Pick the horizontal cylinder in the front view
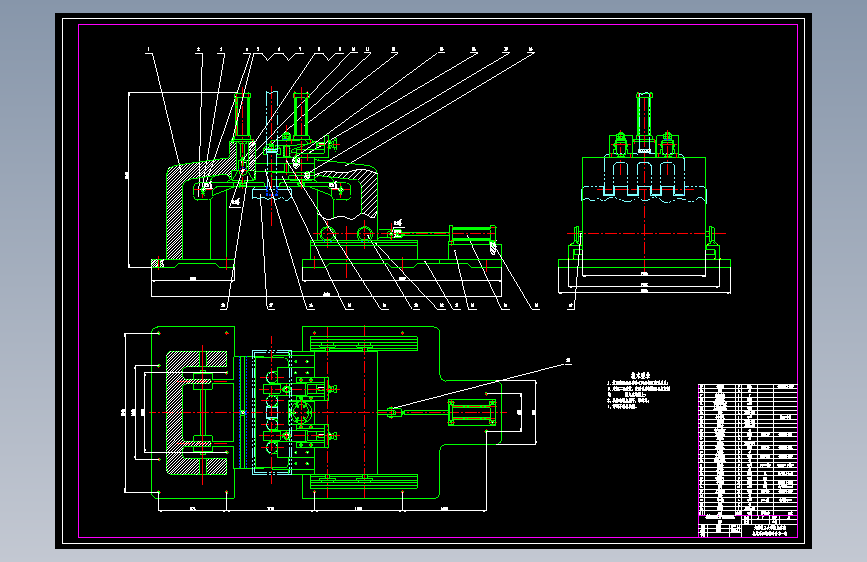867x562 pixels. pyautogui.click(x=473, y=235)
